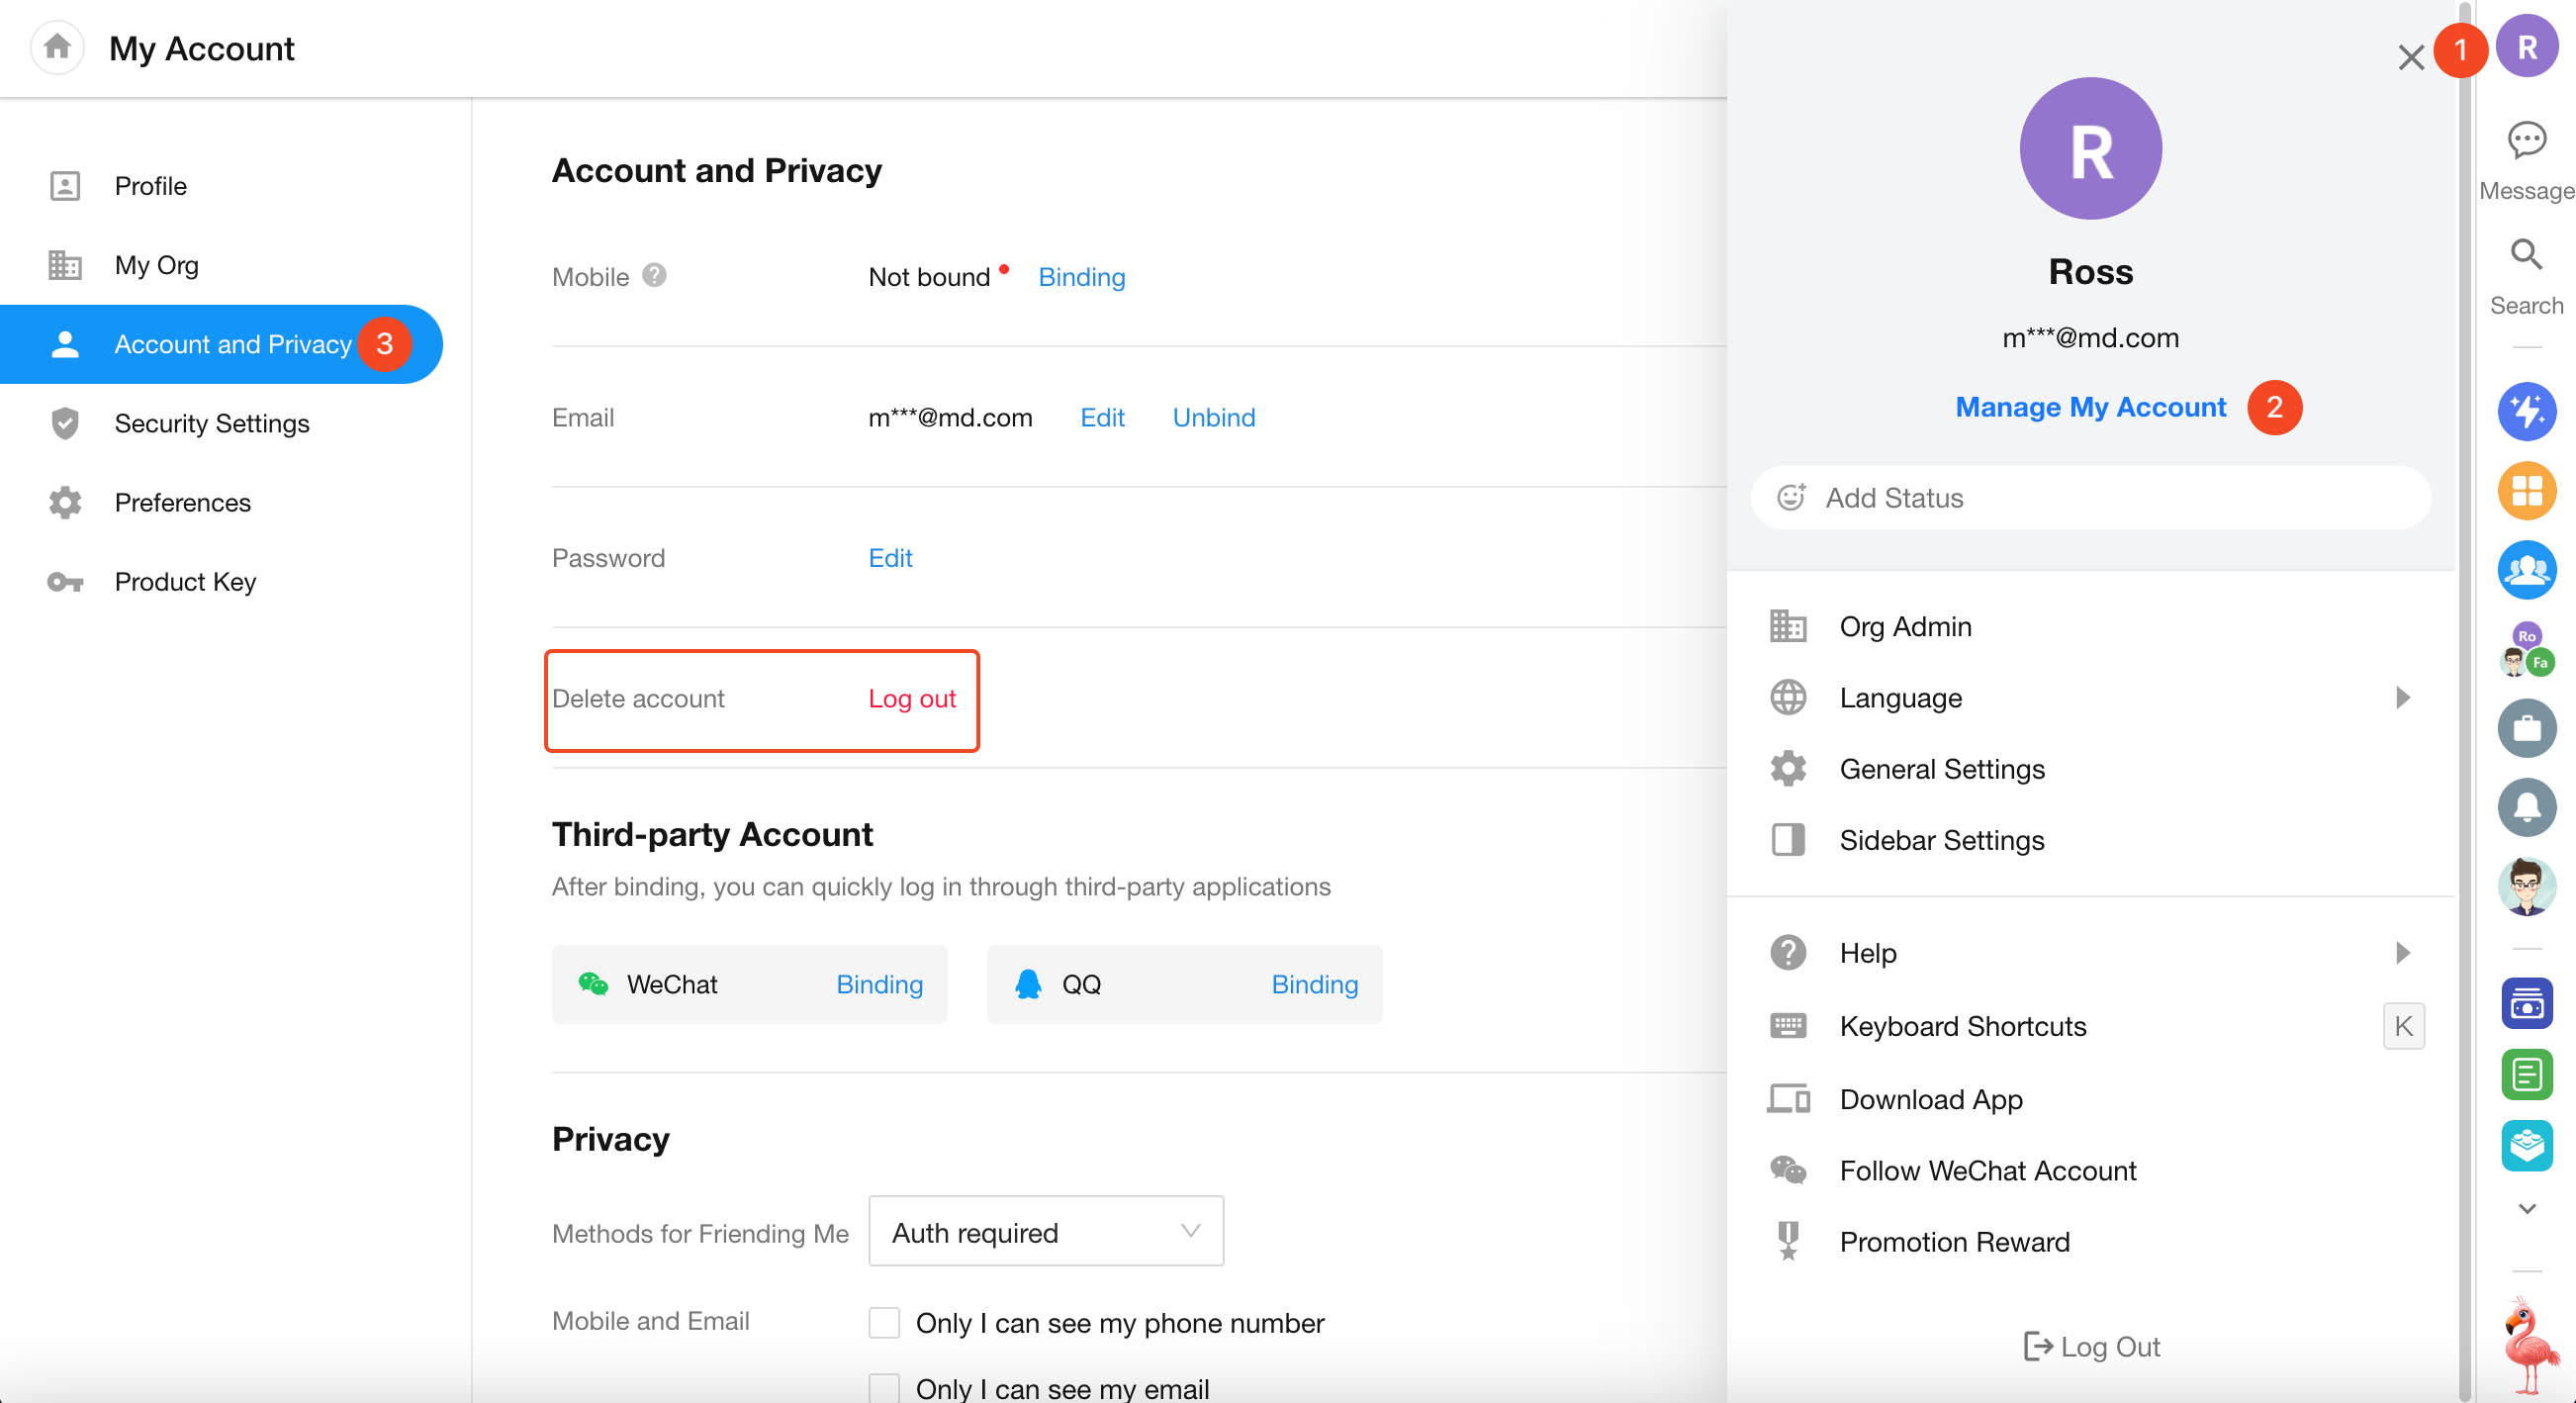
Task: Click the Mobile help question mark icon
Action: 654,275
